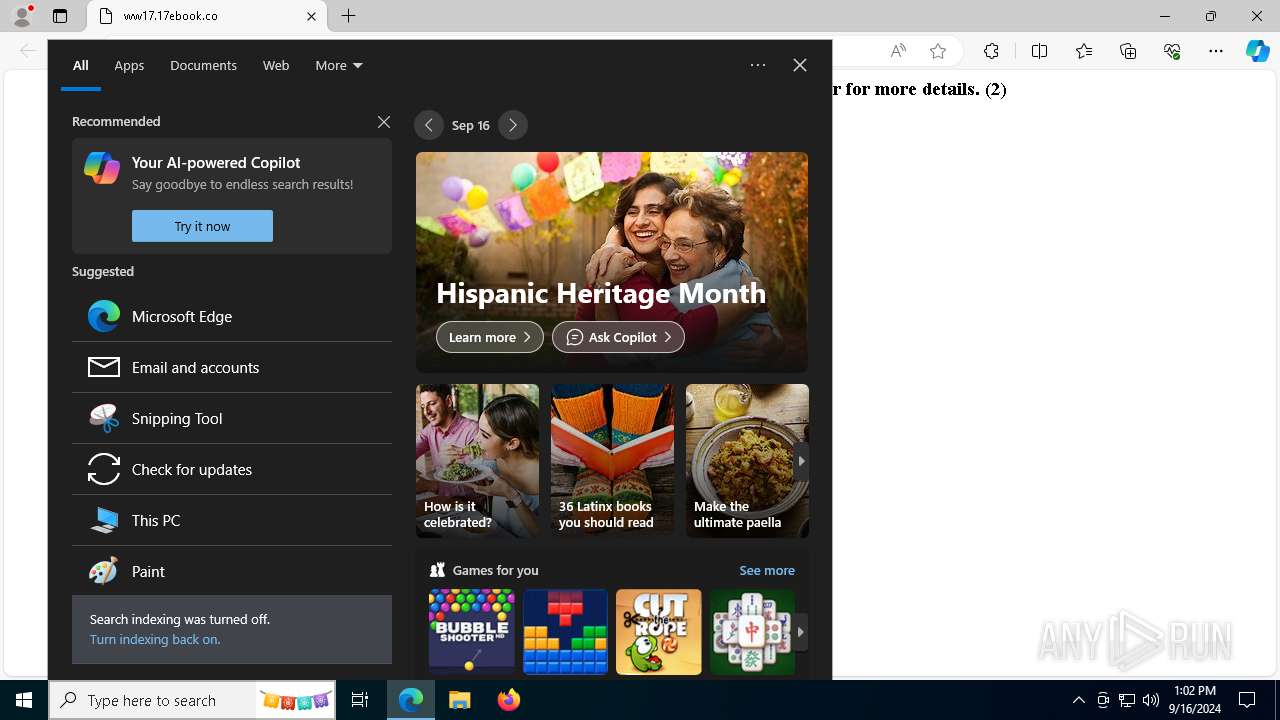Click Ask Copilot button
1280x720 pixels.
[618, 337]
